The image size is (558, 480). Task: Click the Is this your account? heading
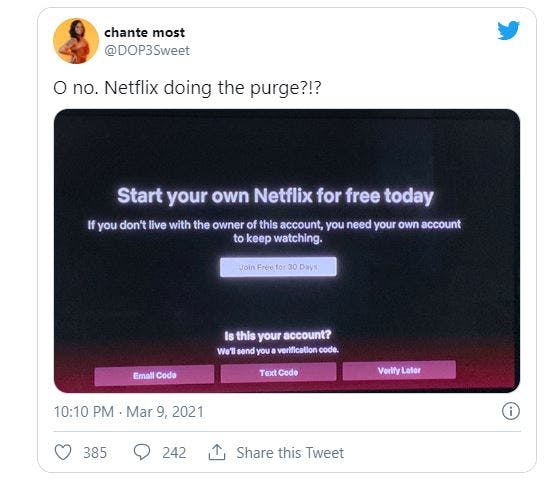click(x=278, y=335)
